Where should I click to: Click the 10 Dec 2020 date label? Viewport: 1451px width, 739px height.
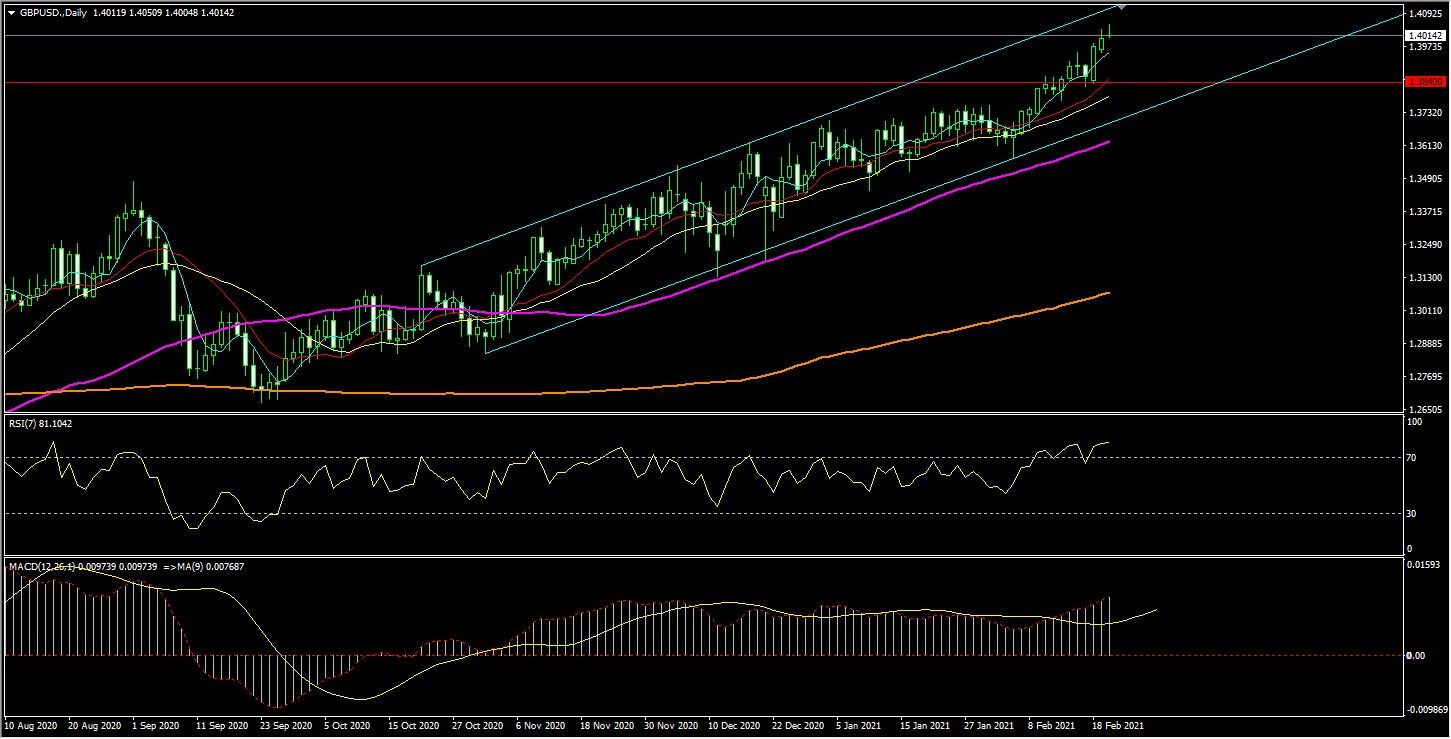click(x=732, y=726)
